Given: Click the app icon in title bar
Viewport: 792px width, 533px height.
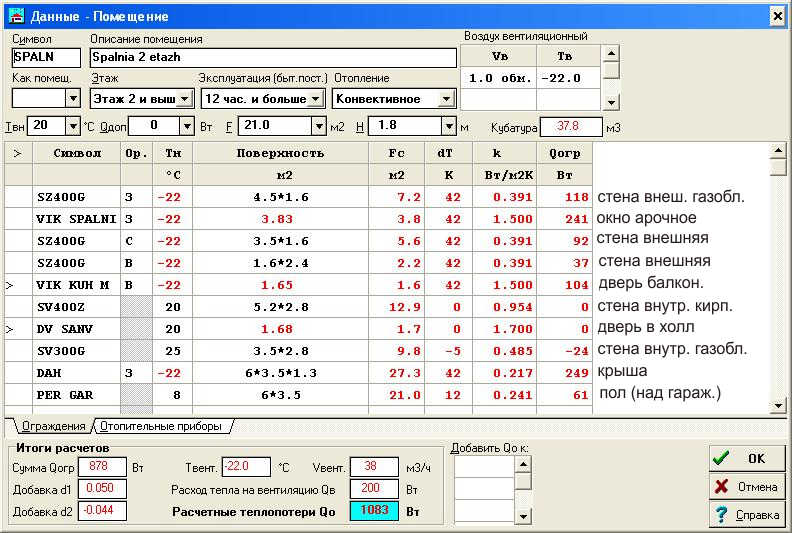Looking at the screenshot, I should pyautogui.click(x=16, y=16).
